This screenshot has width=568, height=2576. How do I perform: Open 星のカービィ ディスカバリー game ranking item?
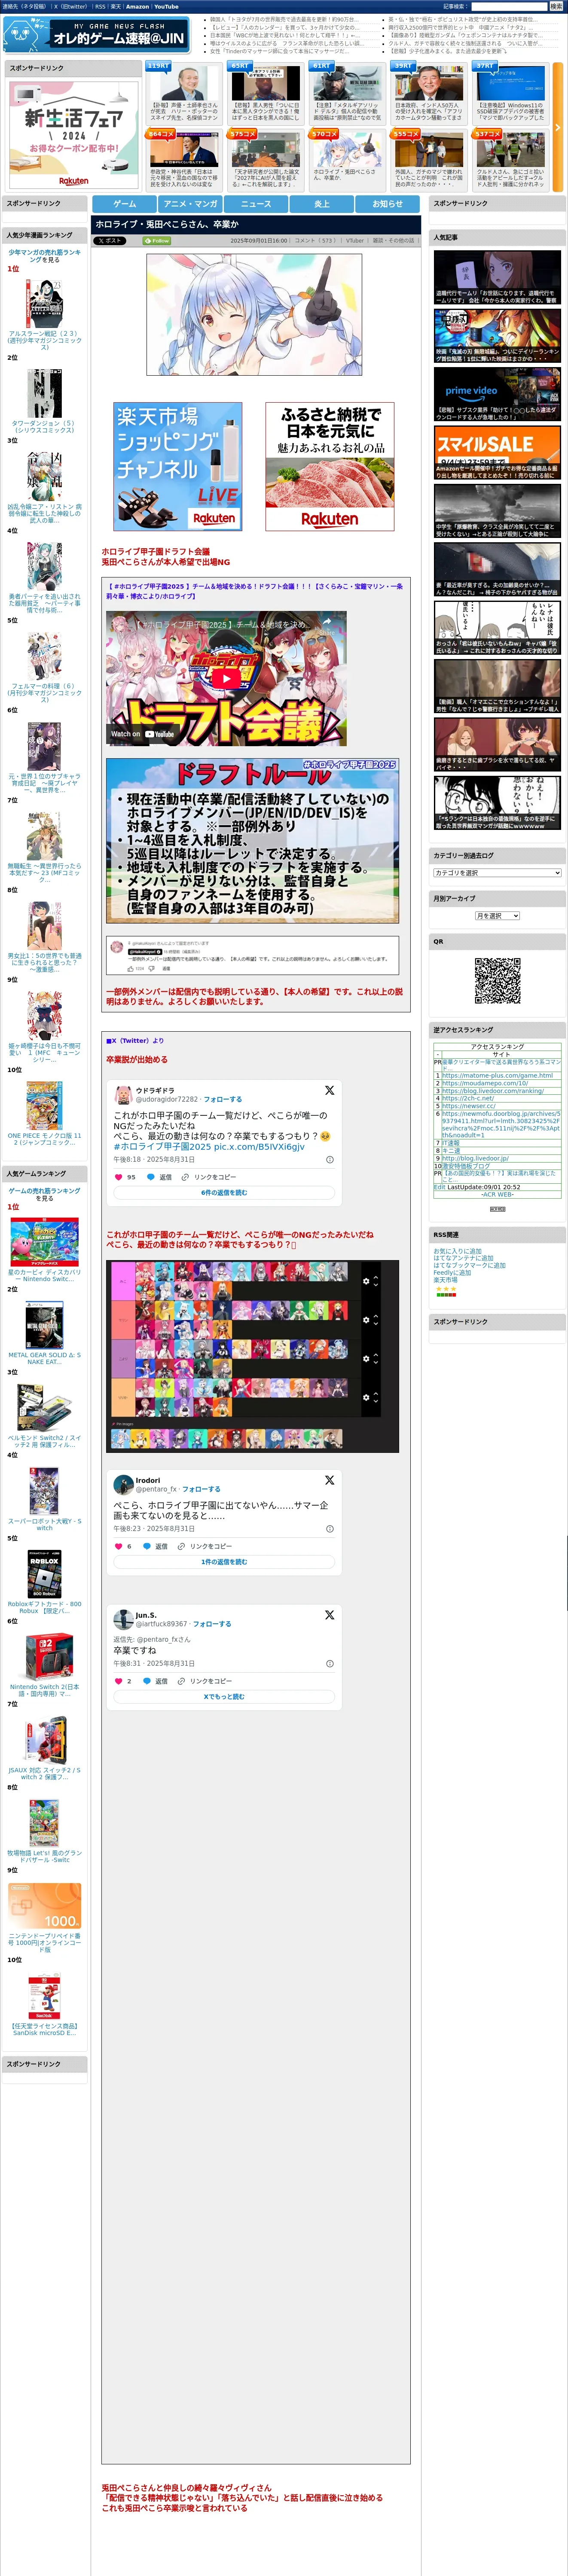(44, 1276)
